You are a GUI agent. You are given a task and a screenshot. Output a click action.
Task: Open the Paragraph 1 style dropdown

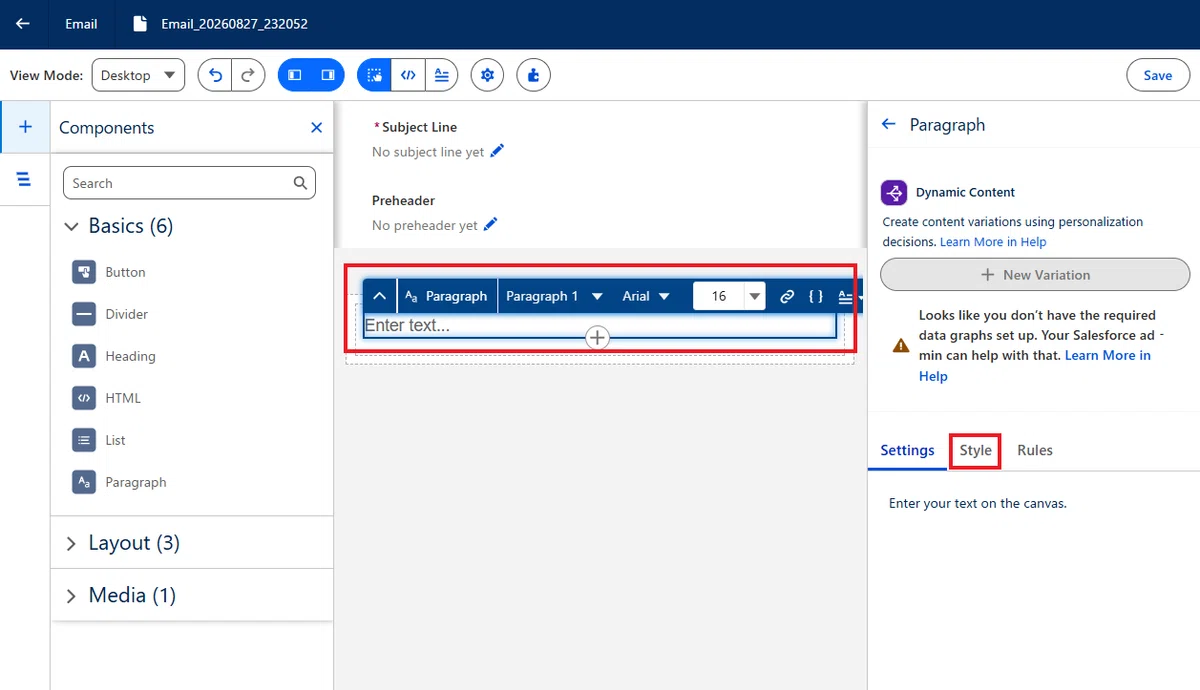coord(554,296)
